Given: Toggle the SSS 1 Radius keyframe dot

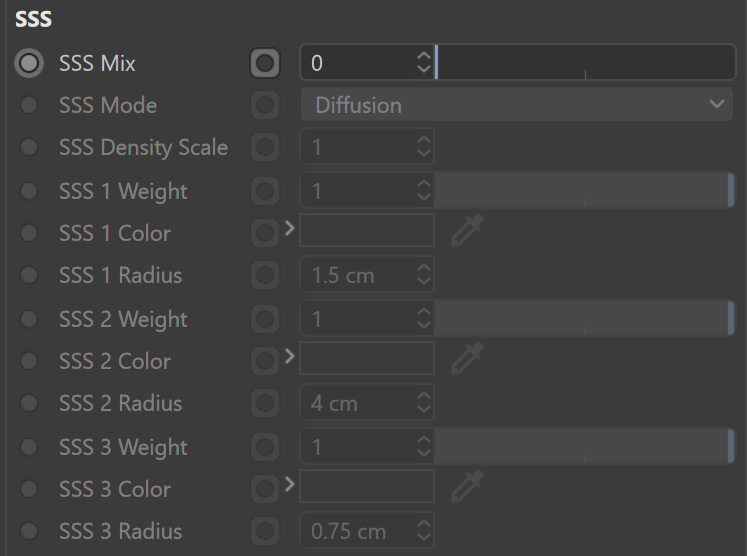Looking at the screenshot, I should (x=29, y=275).
